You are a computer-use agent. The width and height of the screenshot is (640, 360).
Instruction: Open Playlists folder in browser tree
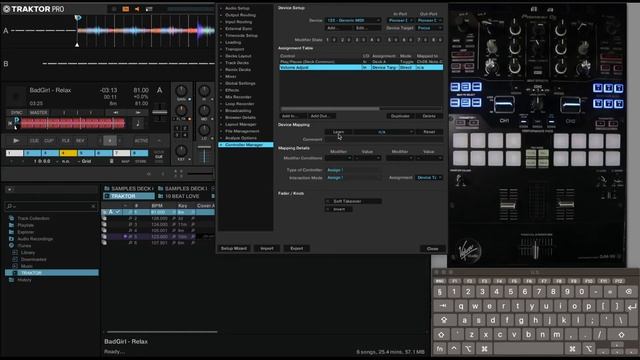(x=25, y=225)
